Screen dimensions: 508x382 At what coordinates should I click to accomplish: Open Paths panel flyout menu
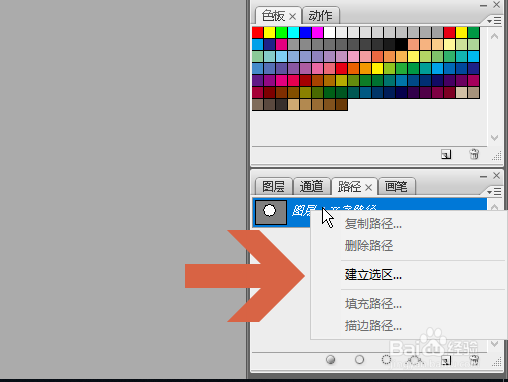(494, 192)
